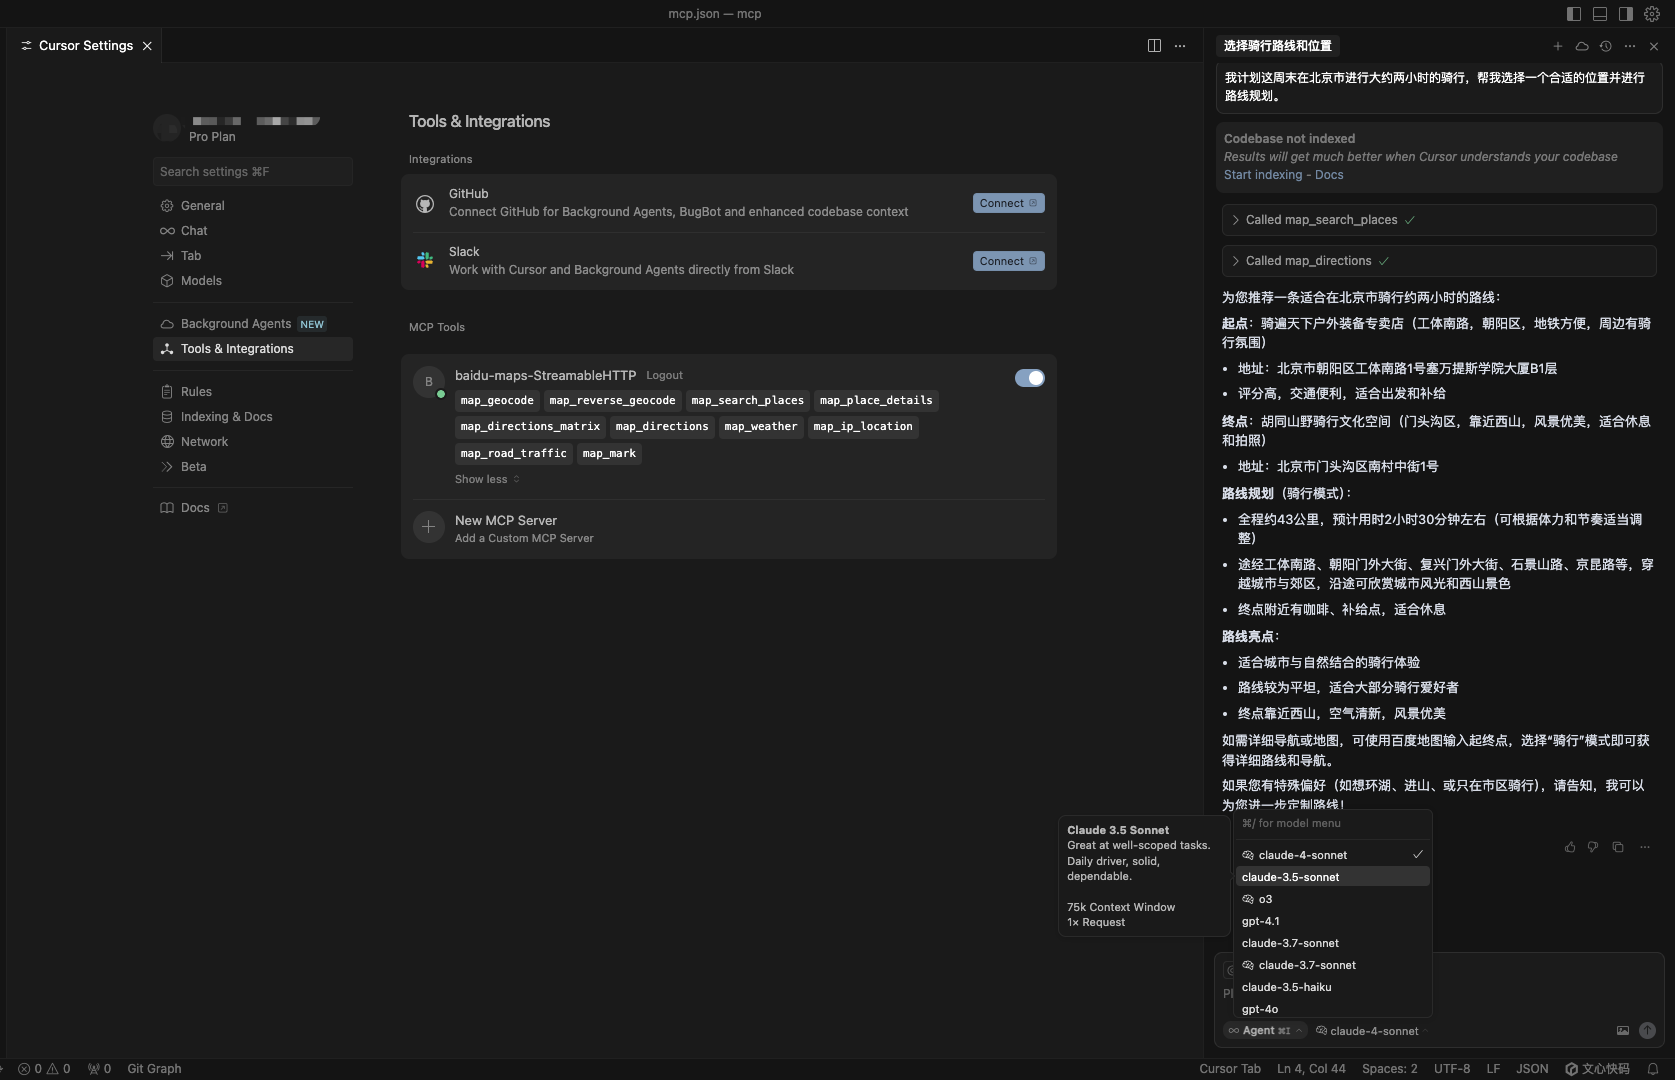Open the background agents cloud icon
Image resolution: width=1675 pixels, height=1080 pixels.
[1582, 46]
